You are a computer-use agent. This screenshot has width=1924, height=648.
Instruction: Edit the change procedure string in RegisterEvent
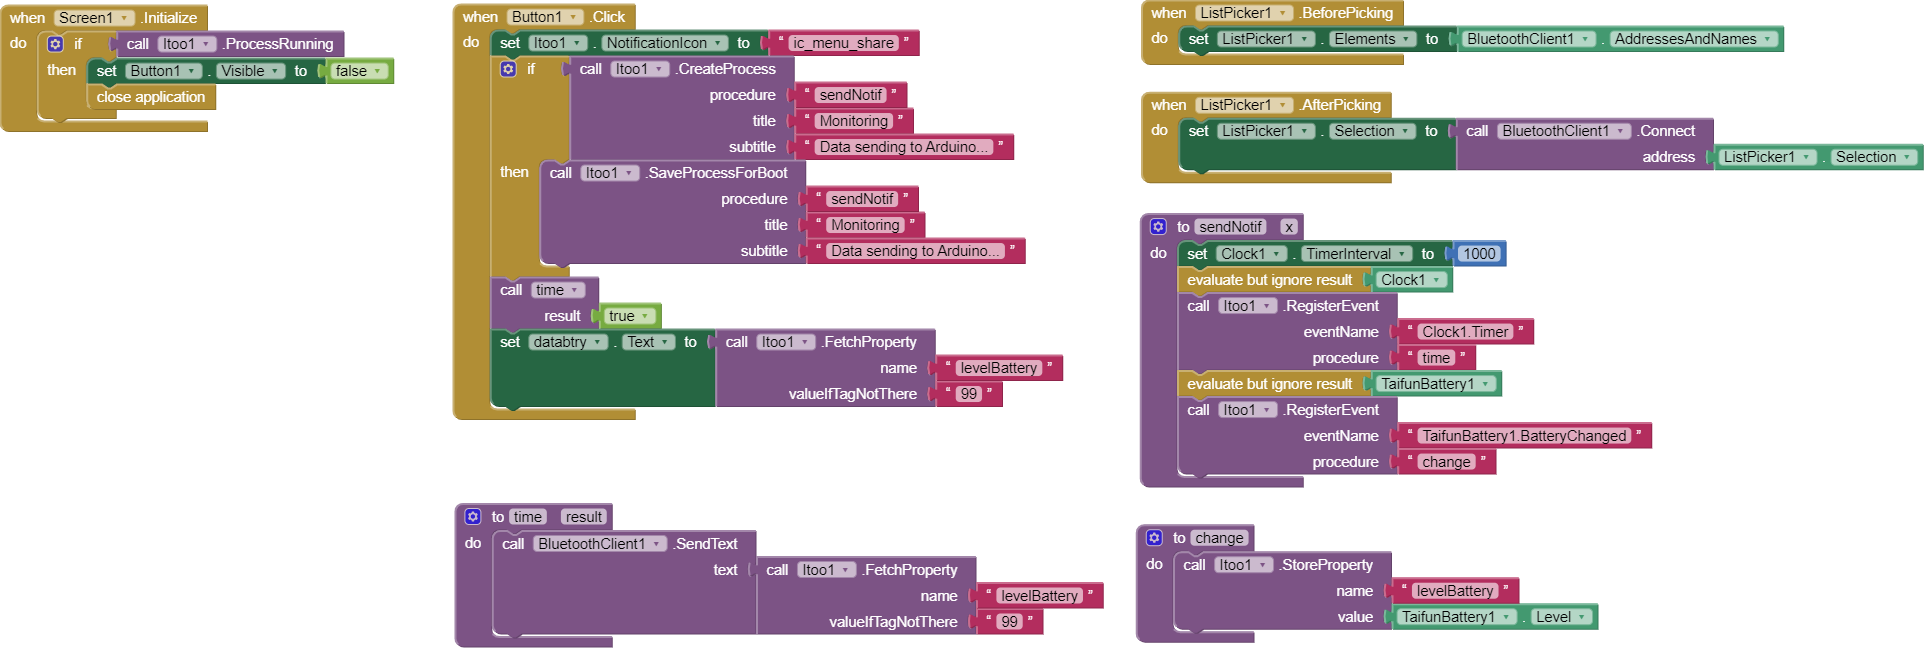[x=1446, y=462]
